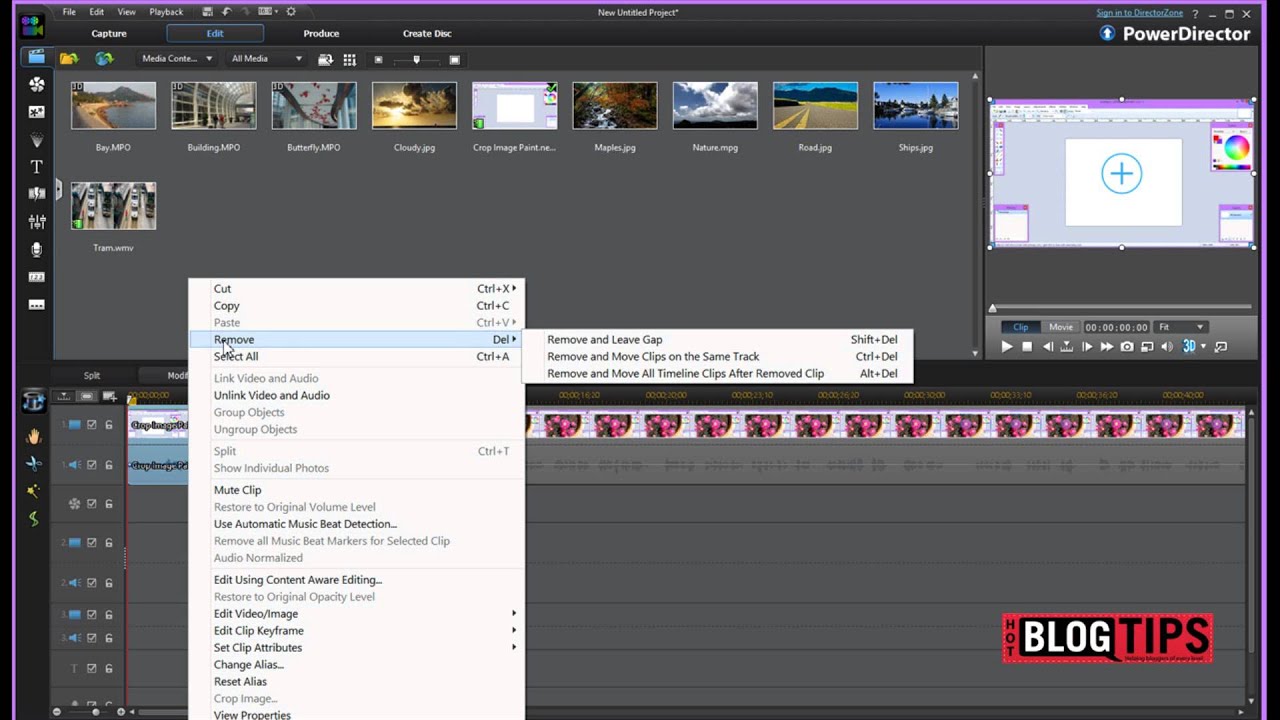Select the hand tool in timeline
This screenshot has width=1280, height=720.
tap(34, 436)
